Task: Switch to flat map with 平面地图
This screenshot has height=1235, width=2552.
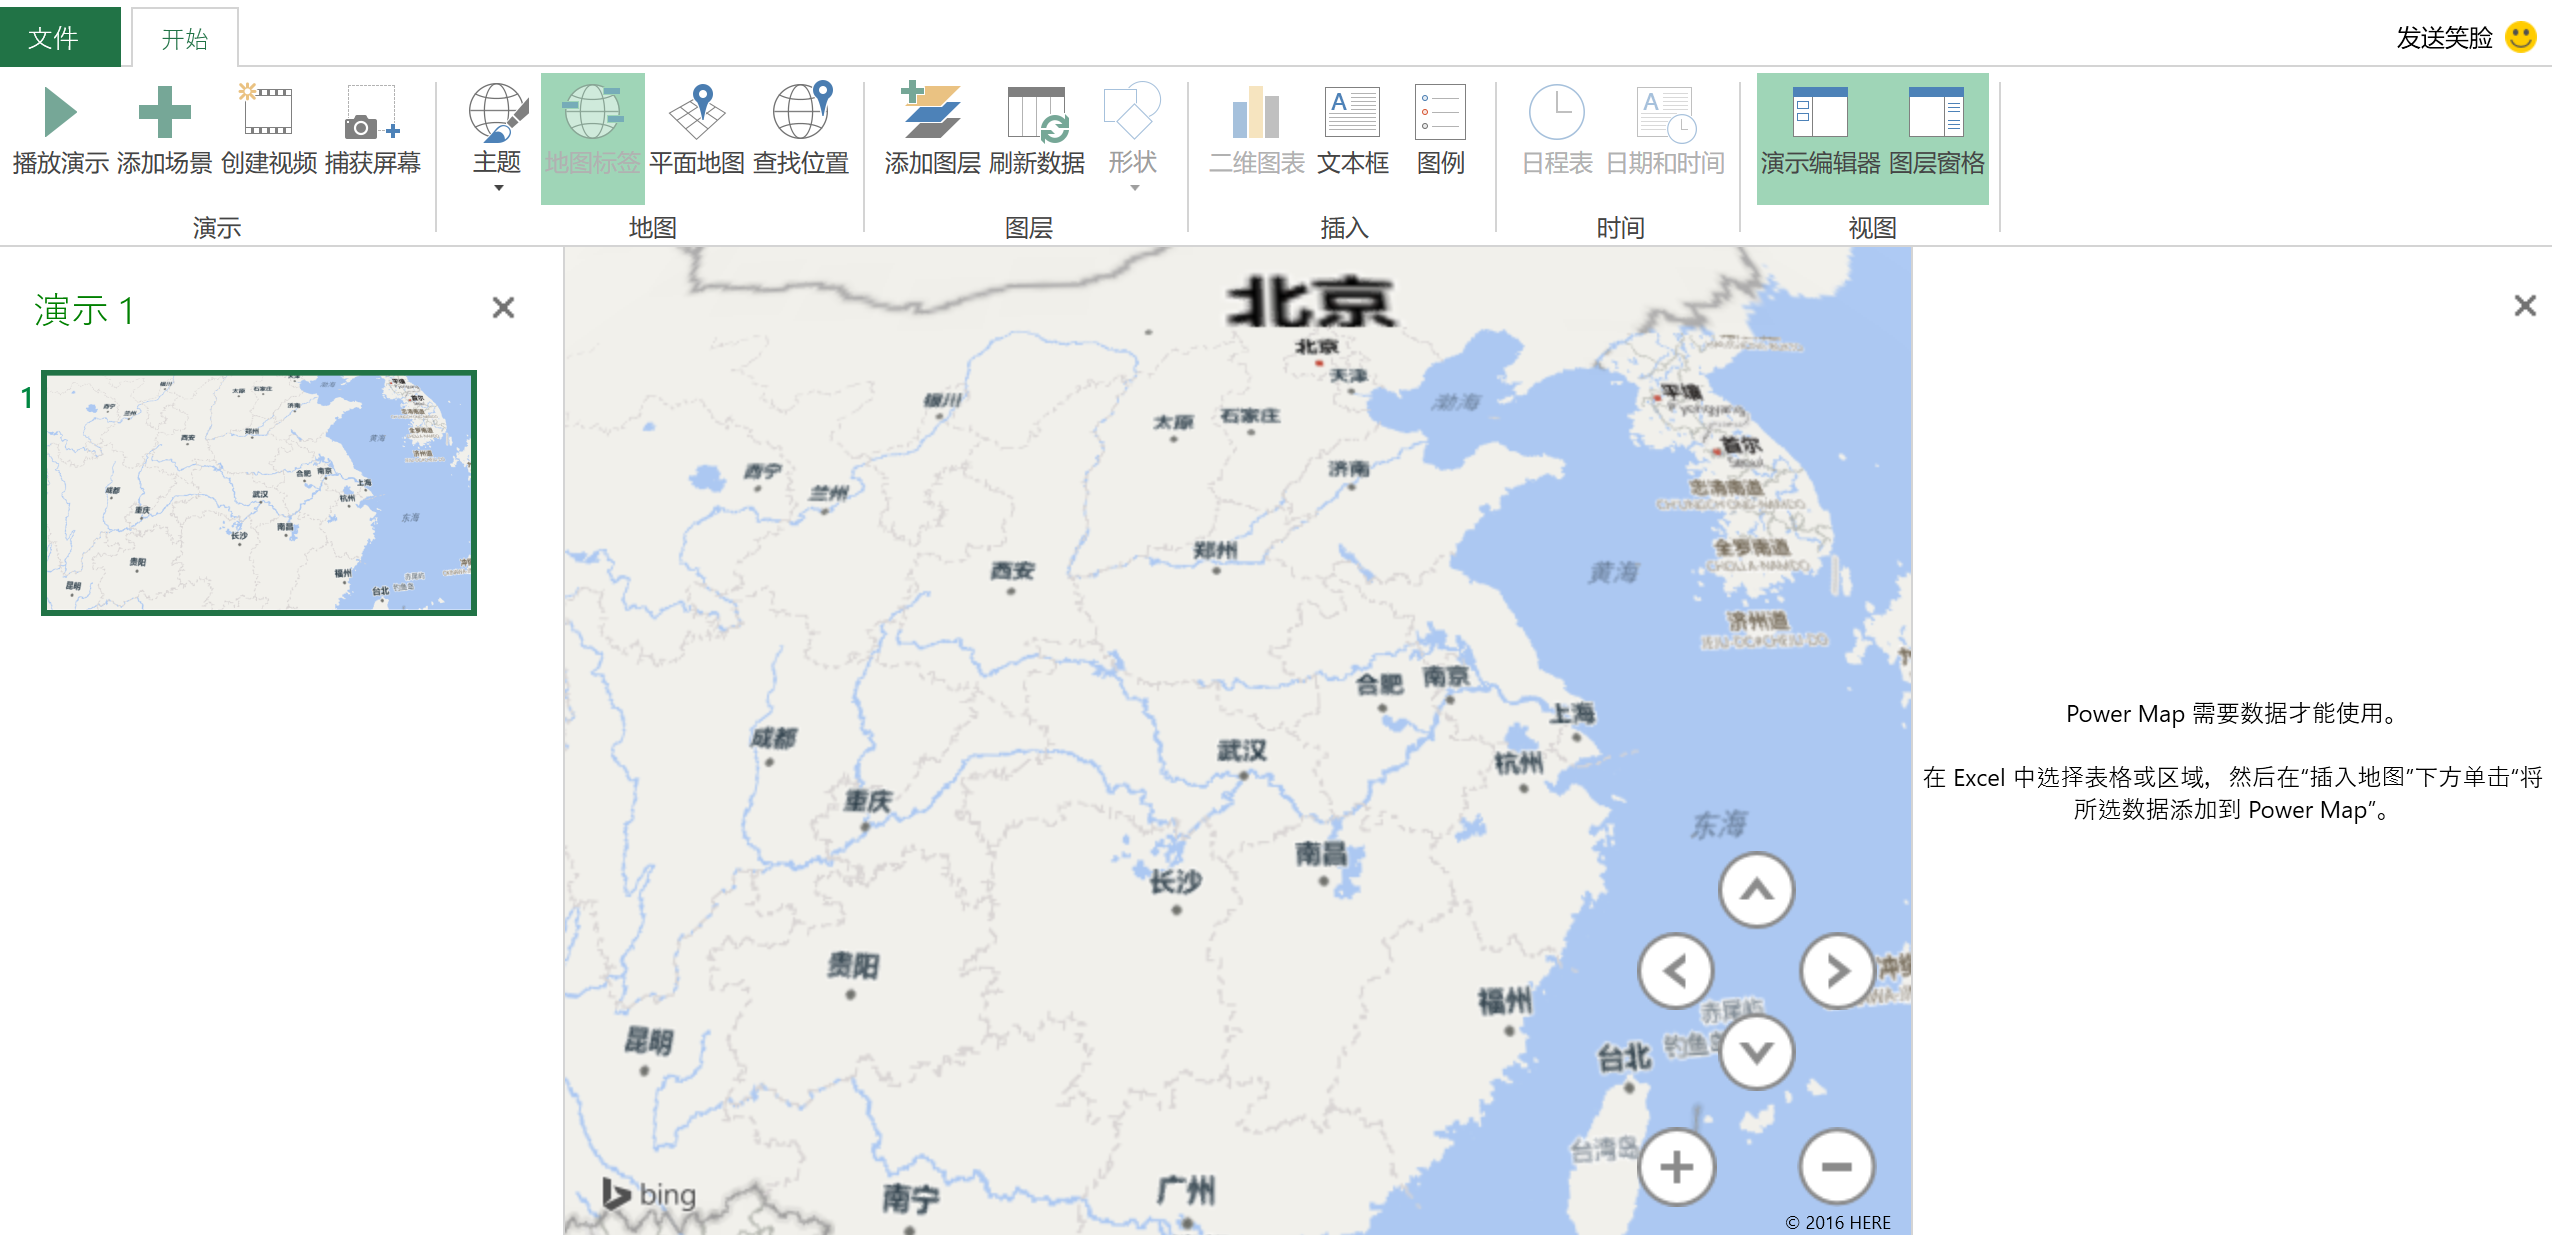Action: [x=697, y=130]
